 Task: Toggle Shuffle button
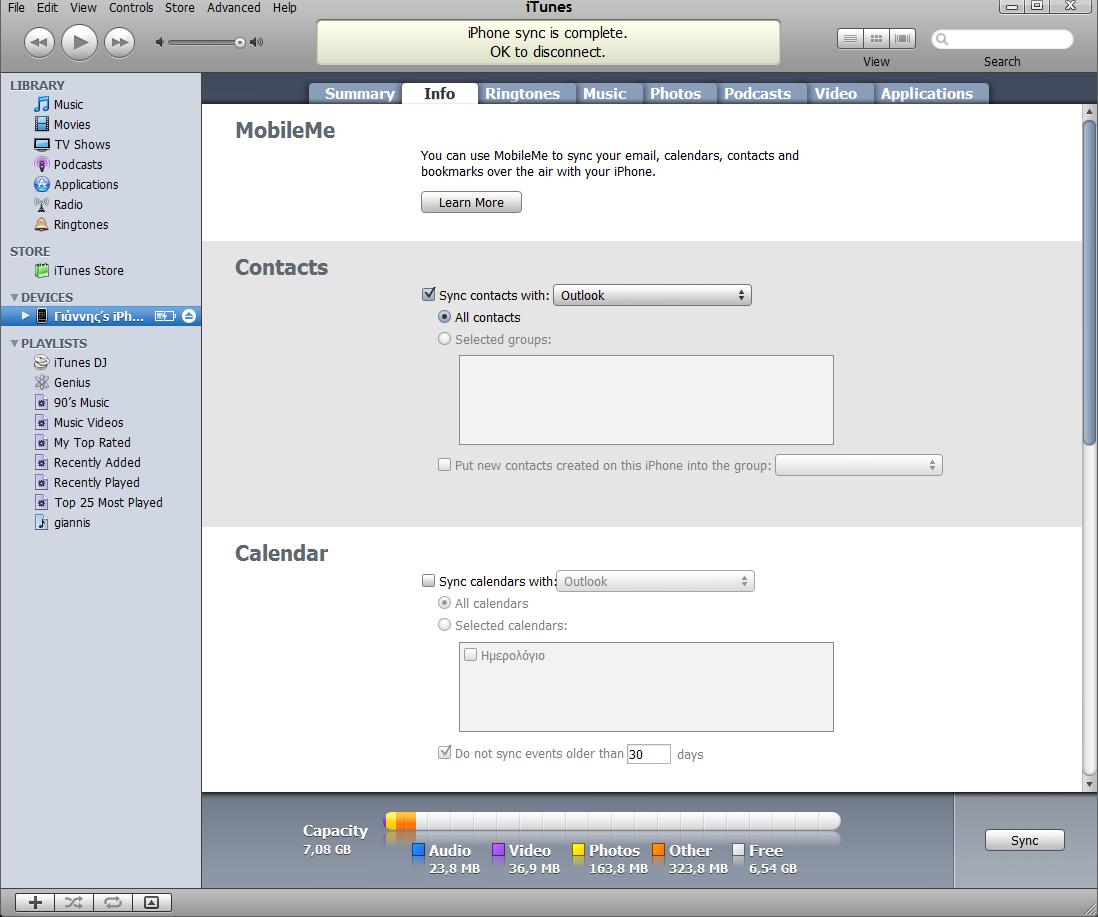(x=74, y=902)
